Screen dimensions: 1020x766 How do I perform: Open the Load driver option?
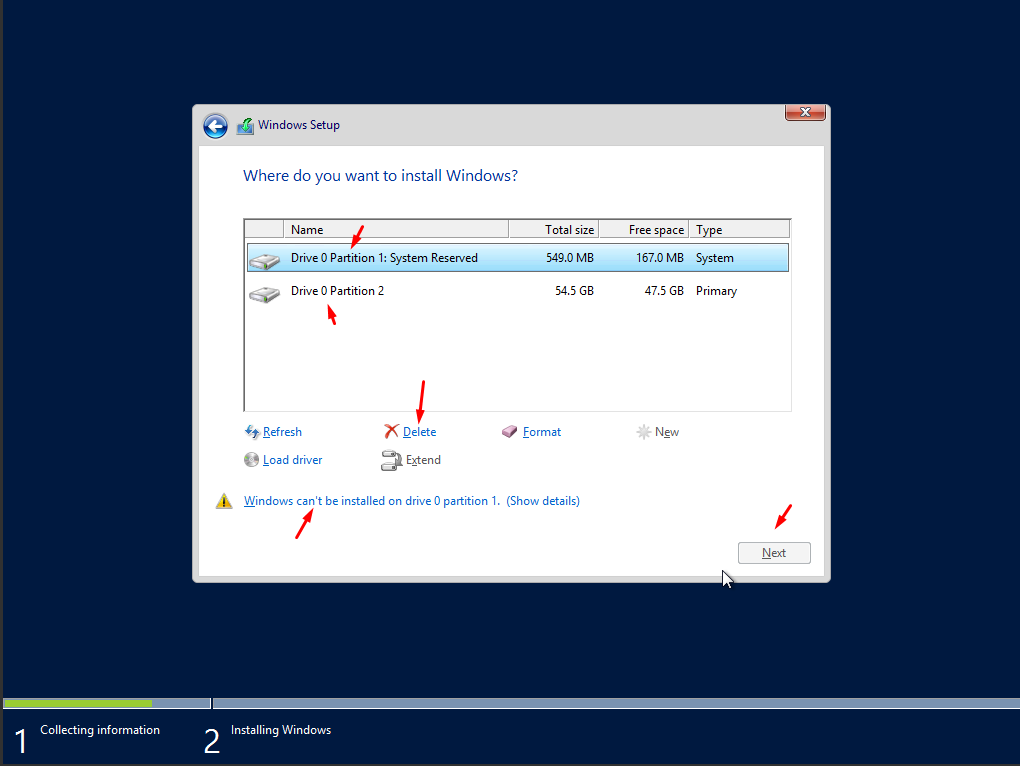[292, 460]
